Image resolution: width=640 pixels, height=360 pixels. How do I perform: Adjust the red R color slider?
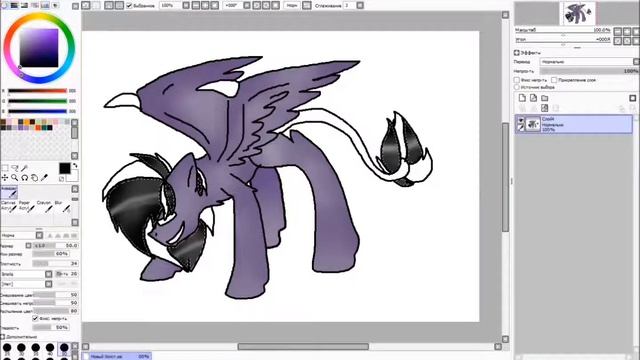pyautogui.click(x=37, y=91)
